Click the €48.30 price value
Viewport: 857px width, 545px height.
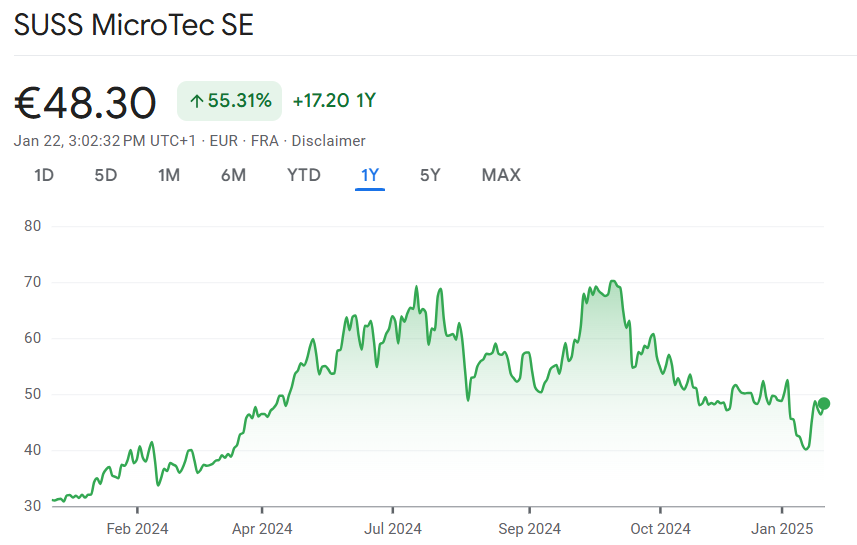85,102
